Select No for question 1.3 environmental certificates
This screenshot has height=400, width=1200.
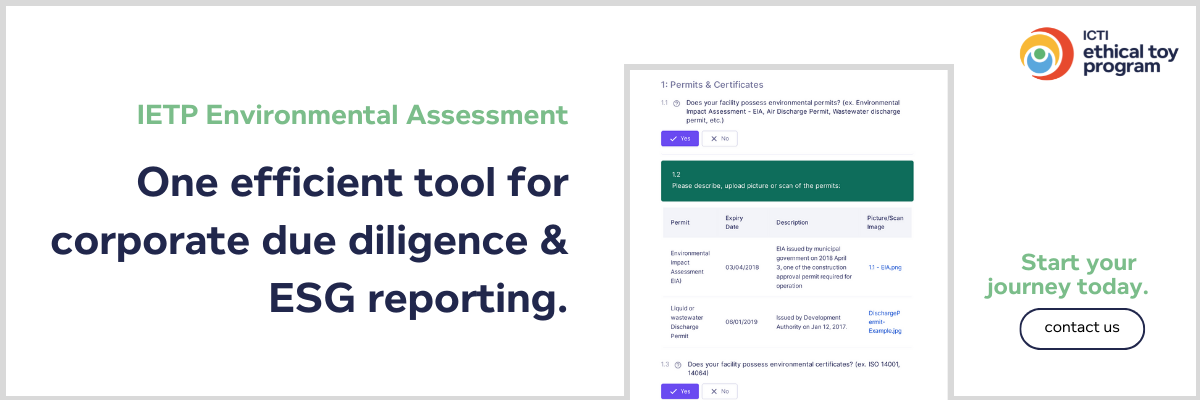(720, 391)
